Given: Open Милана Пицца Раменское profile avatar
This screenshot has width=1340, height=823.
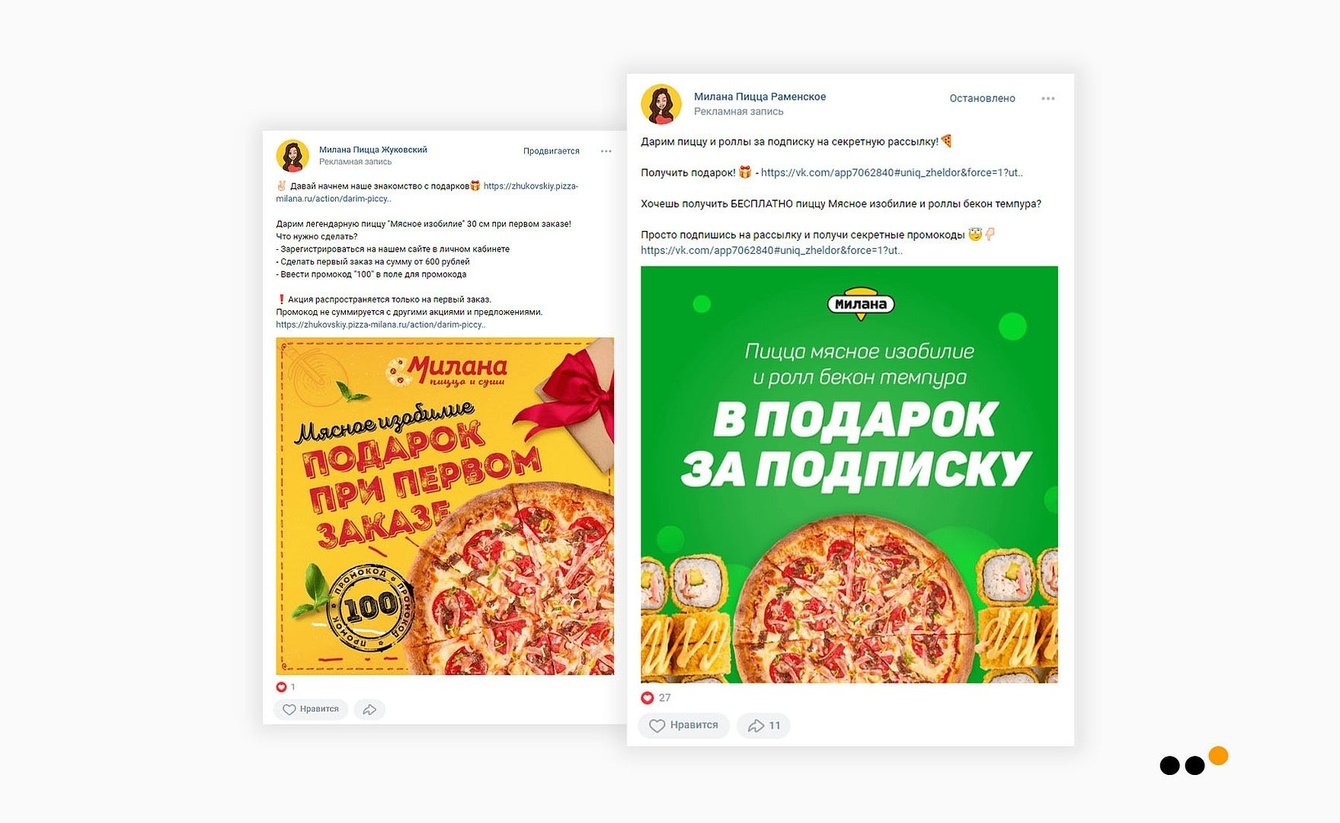Looking at the screenshot, I should point(661,104).
